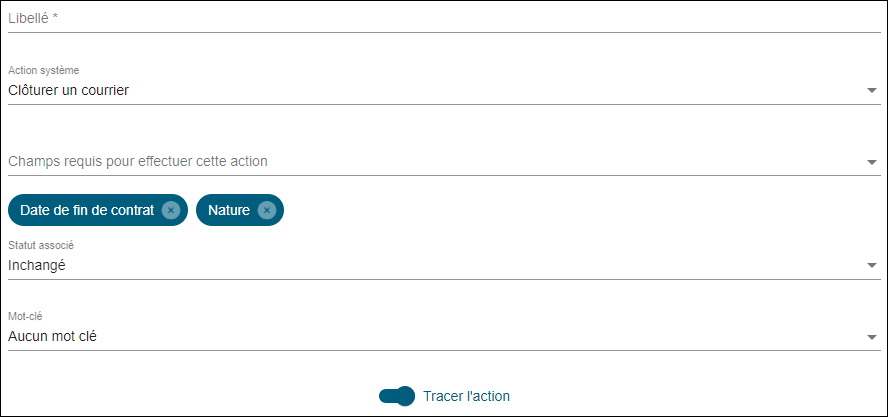Click the "Tracer l'action" label text
This screenshot has height=417, width=888.
point(466,396)
